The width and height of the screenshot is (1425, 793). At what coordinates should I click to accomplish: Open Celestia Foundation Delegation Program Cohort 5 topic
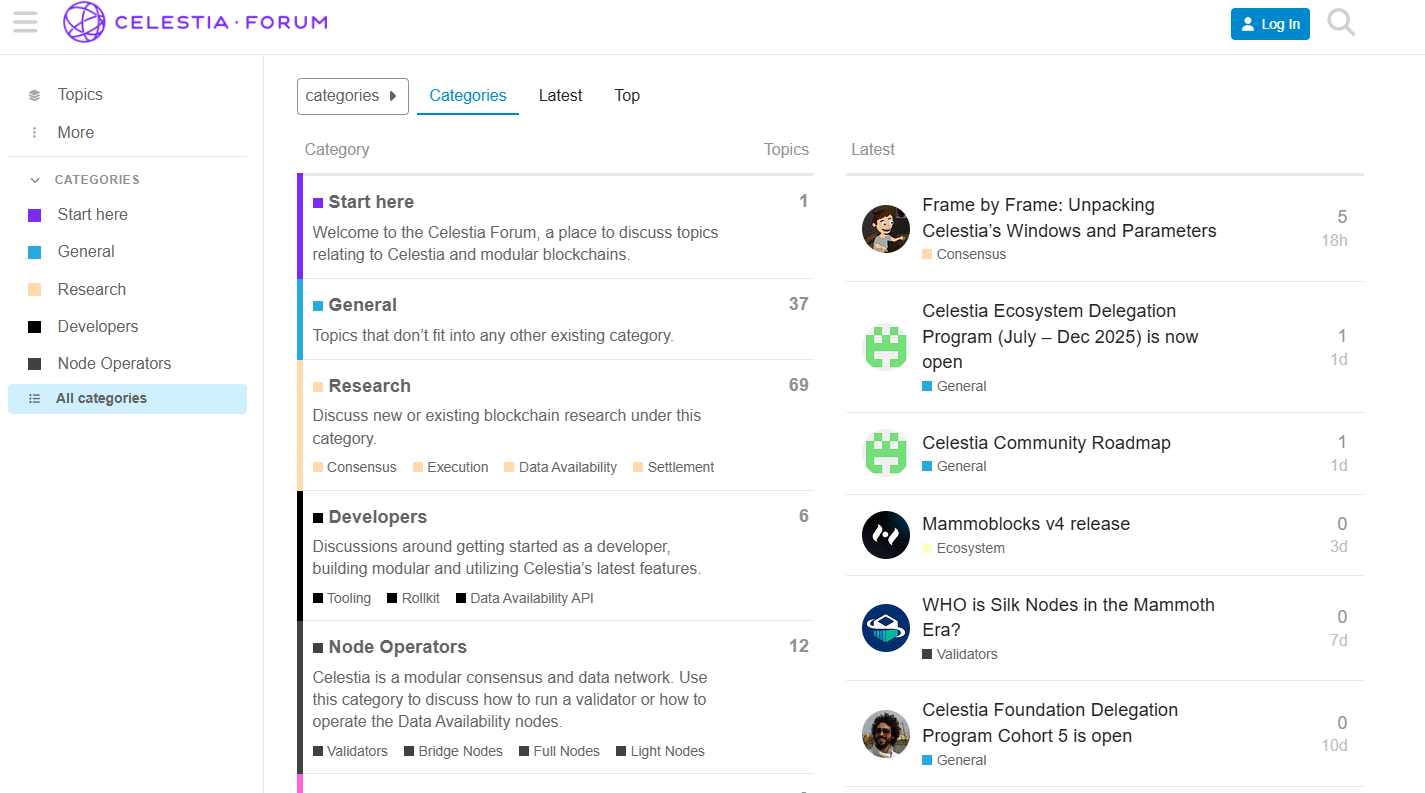click(1050, 723)
